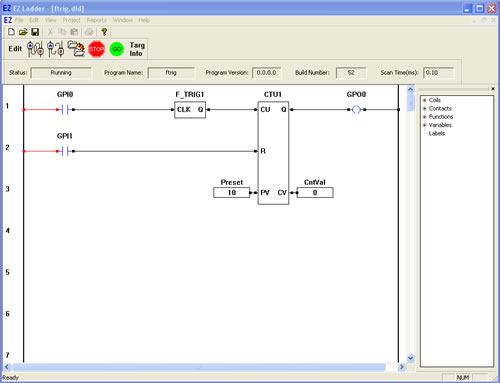Select the CTU1 counter block
This screenshot has width=500, height=383.
click(x=273, y=153)
